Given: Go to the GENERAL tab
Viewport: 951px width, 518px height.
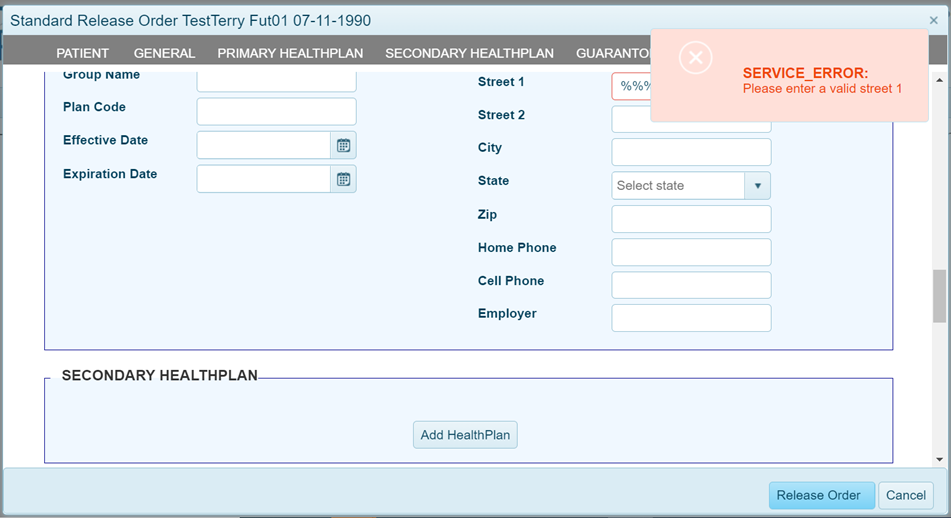Looking at the screenshot, I should 164,53.
